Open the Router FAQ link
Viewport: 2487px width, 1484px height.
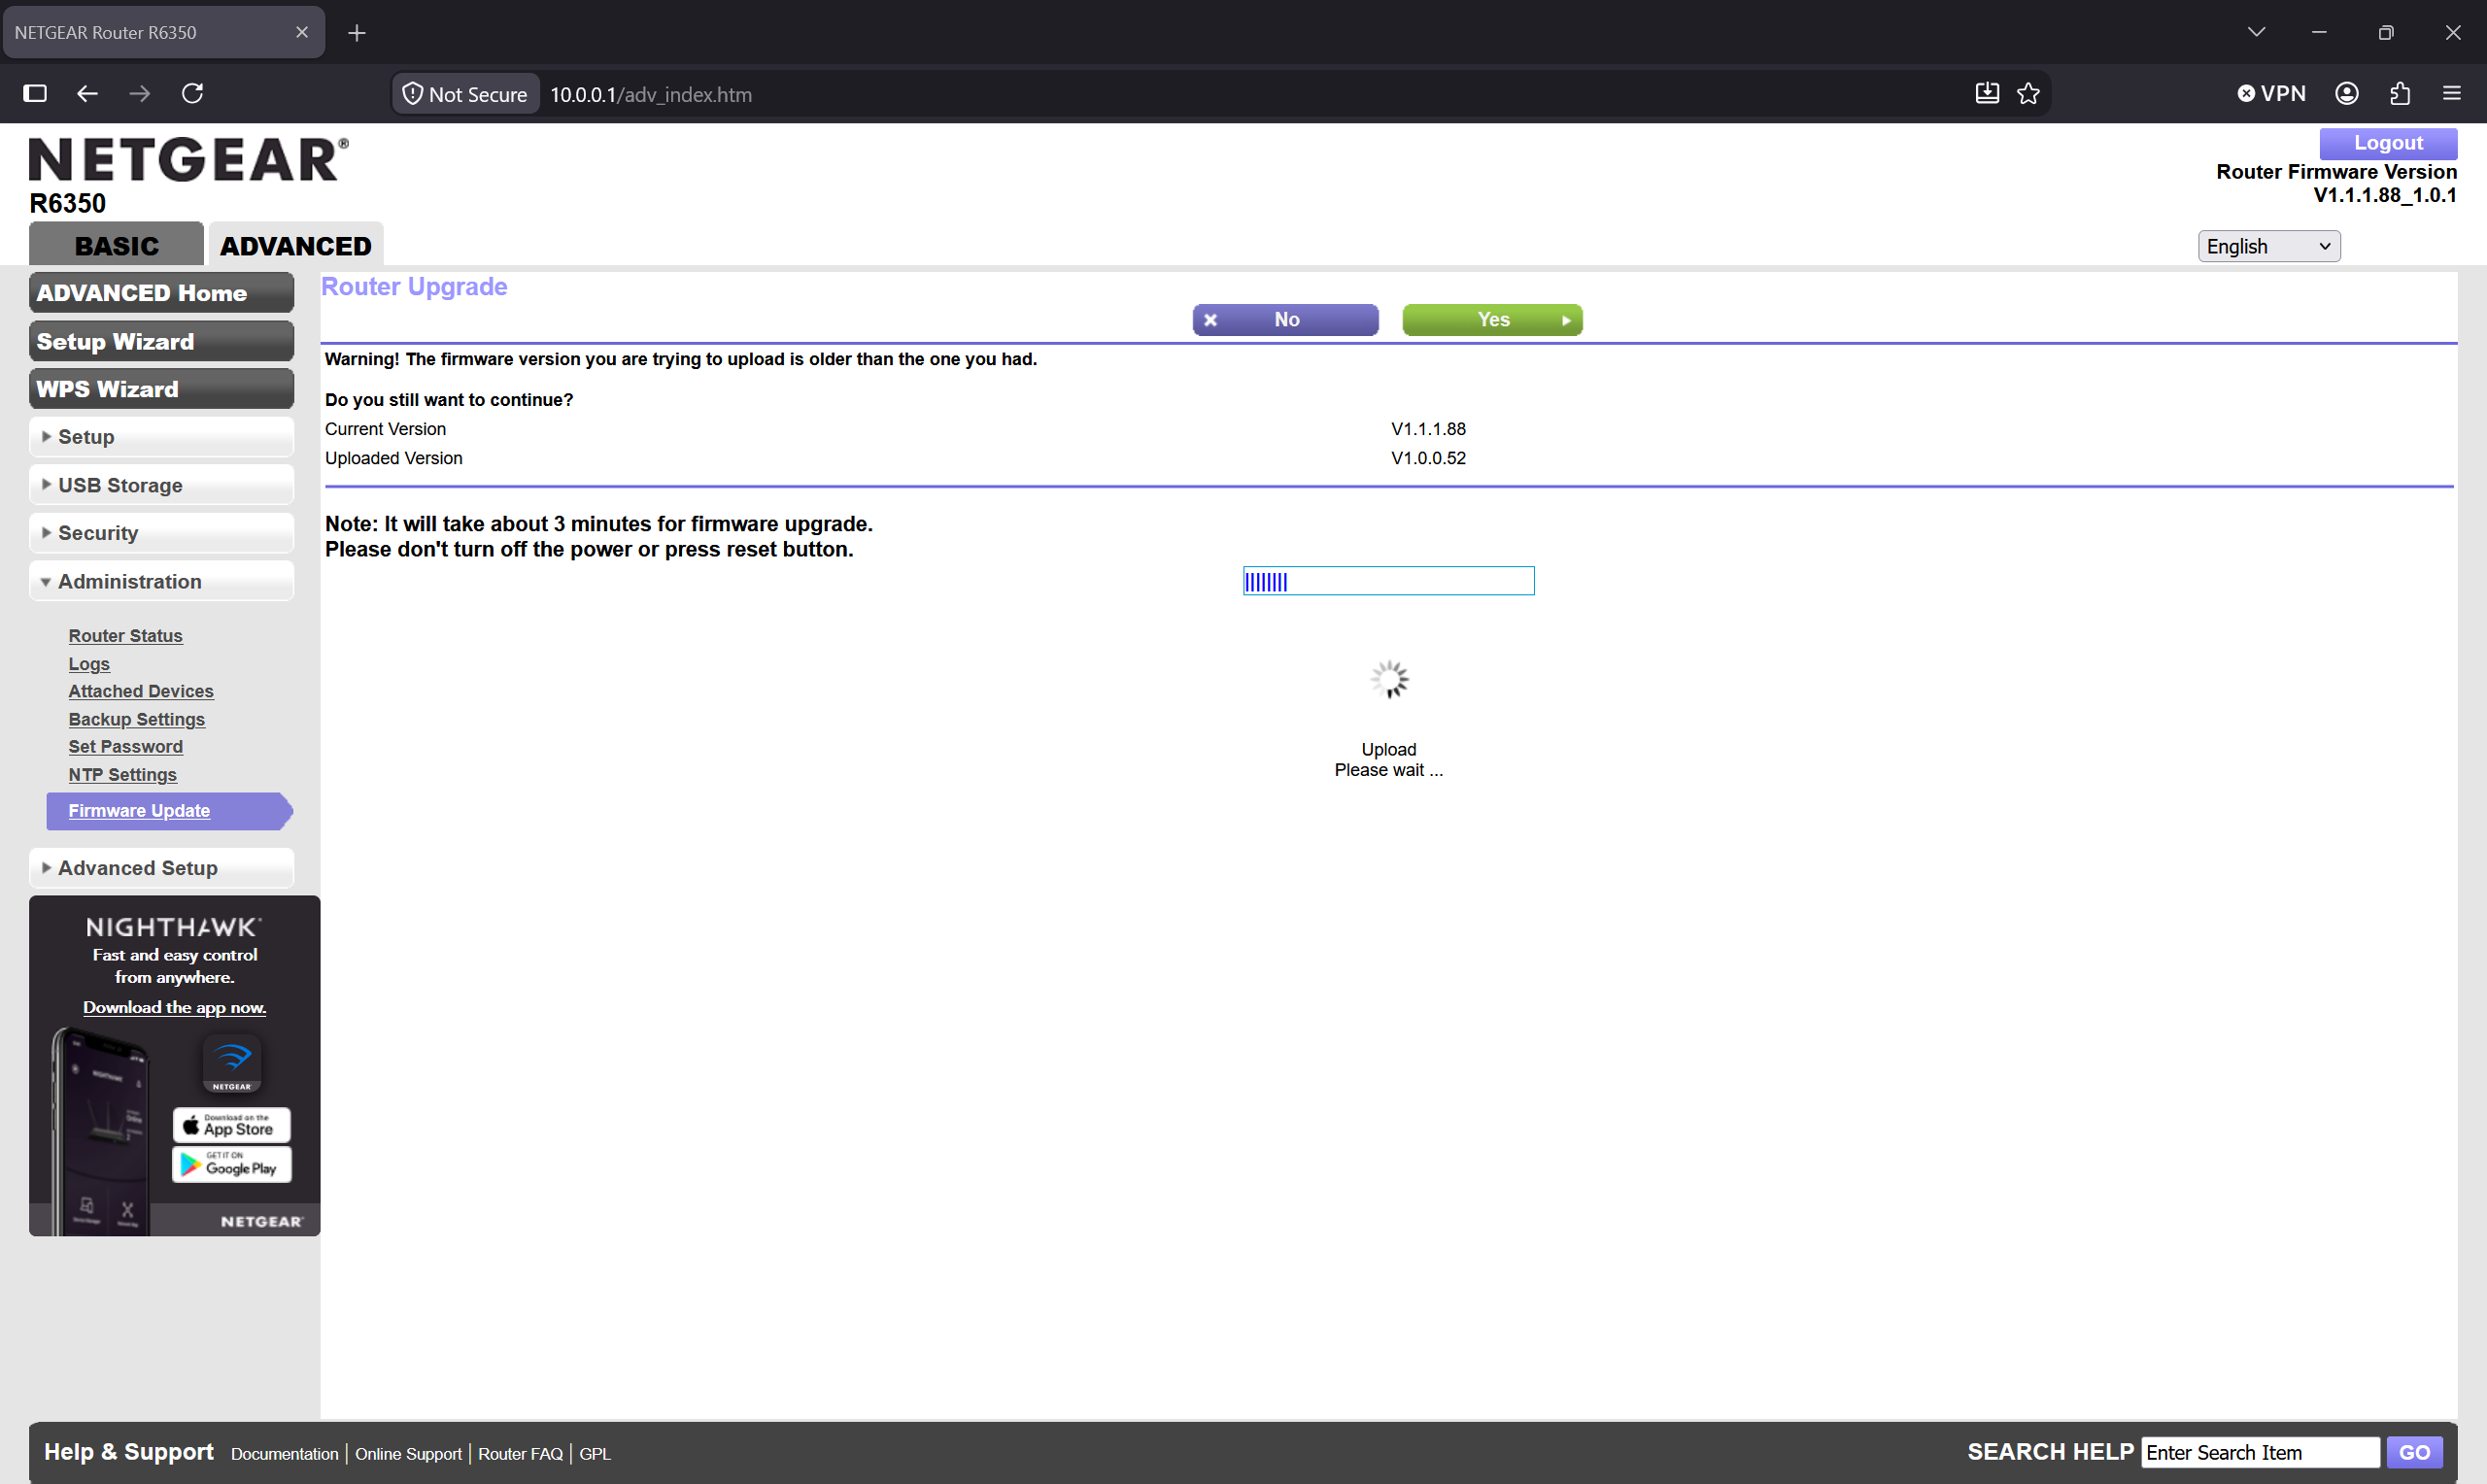(520, 1454)
